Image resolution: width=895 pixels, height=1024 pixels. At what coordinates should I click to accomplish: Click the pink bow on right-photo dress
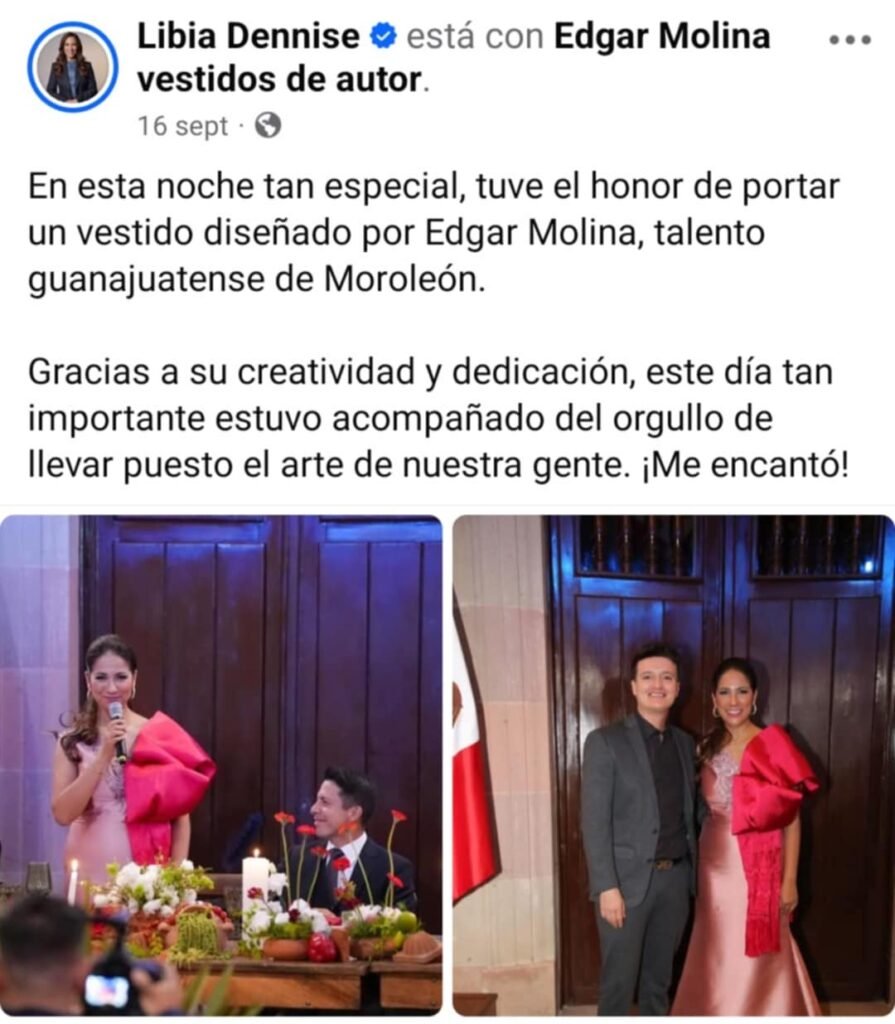tap(774, 780)
